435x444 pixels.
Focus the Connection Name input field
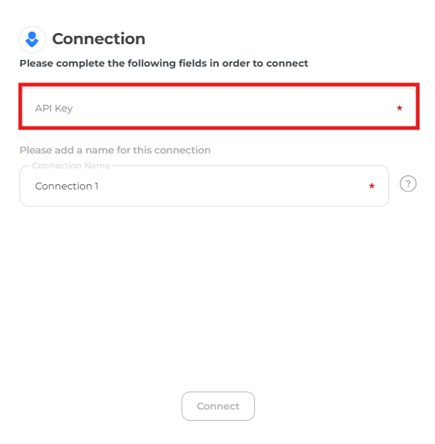pos(204,186)
